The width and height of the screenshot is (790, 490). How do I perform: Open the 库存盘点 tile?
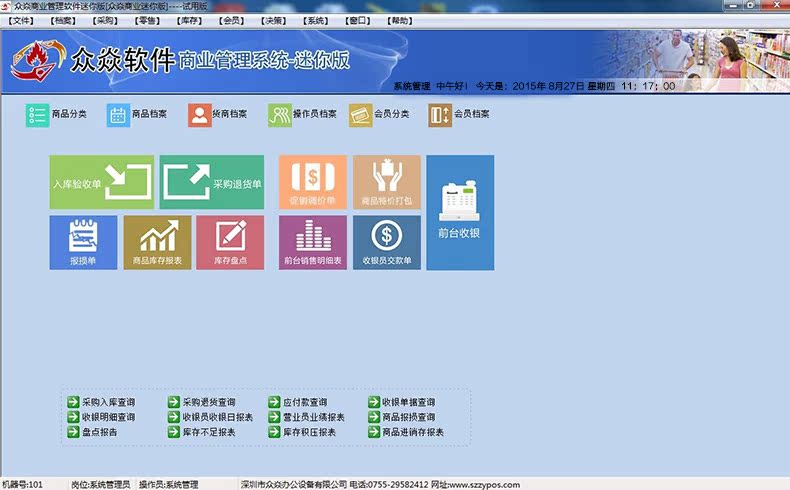click(x=230, y=243)
